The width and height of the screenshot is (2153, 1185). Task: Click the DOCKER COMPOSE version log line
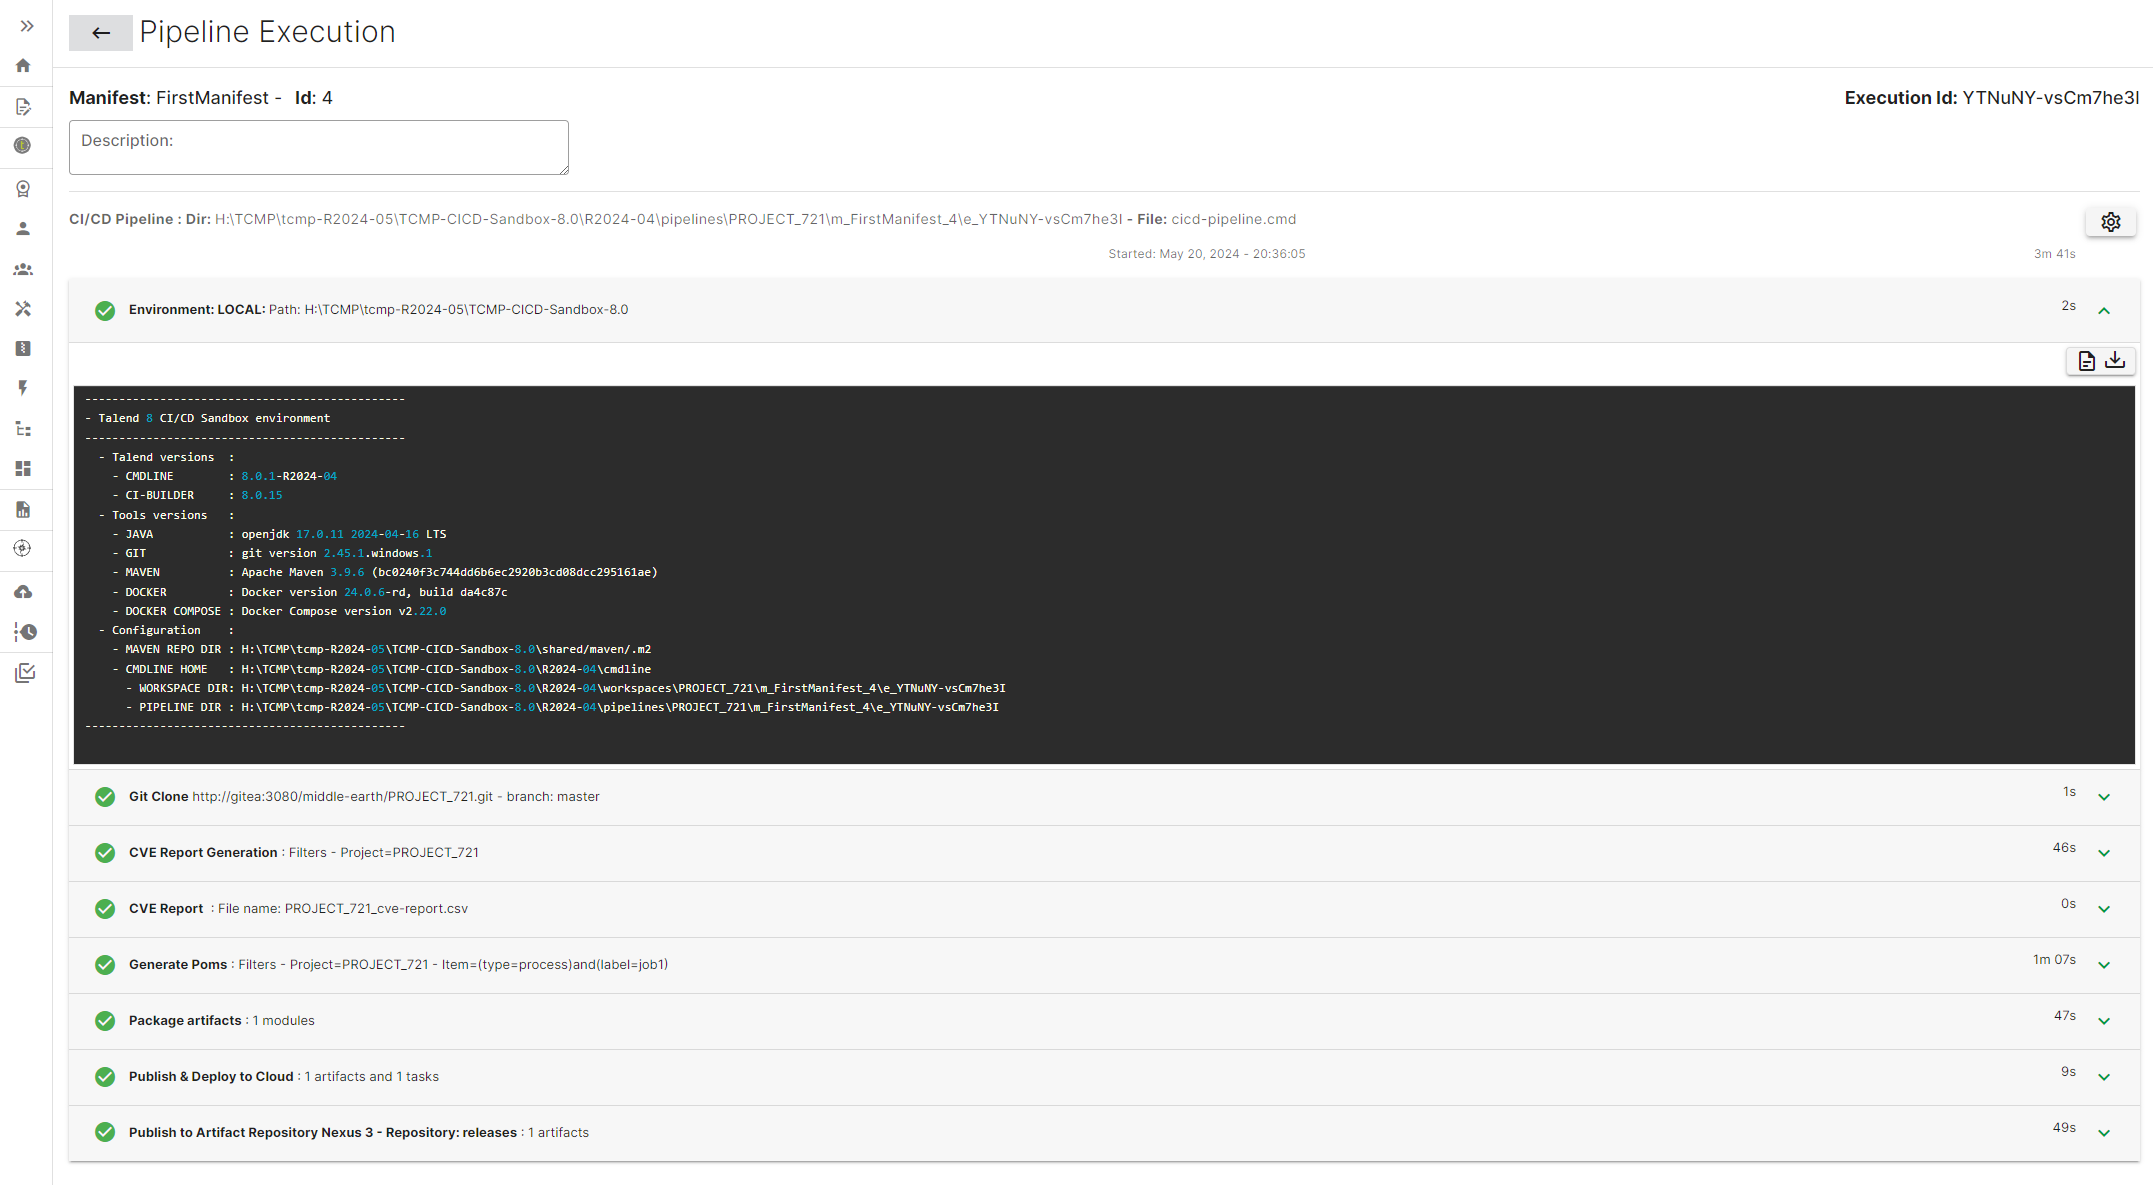[x=279, y=612]
